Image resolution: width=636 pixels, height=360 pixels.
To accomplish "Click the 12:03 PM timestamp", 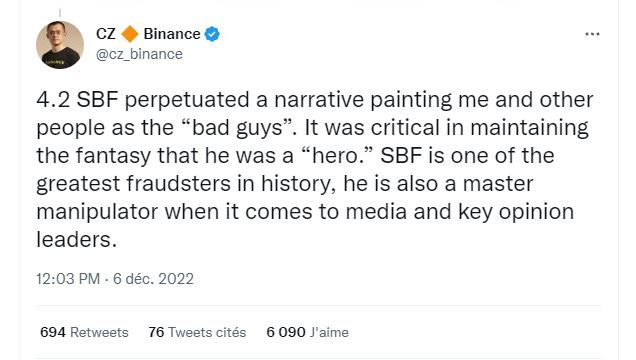I will pos(68,279).
